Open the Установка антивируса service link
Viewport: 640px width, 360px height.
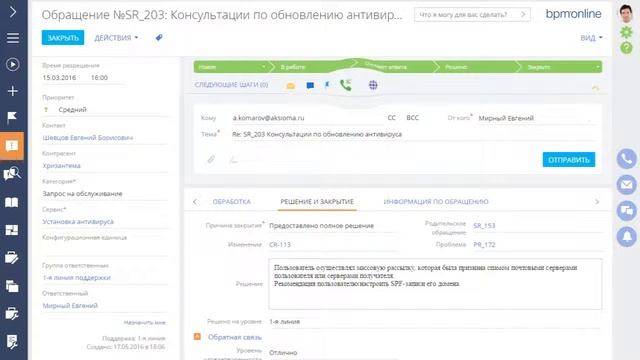point(78,222)
